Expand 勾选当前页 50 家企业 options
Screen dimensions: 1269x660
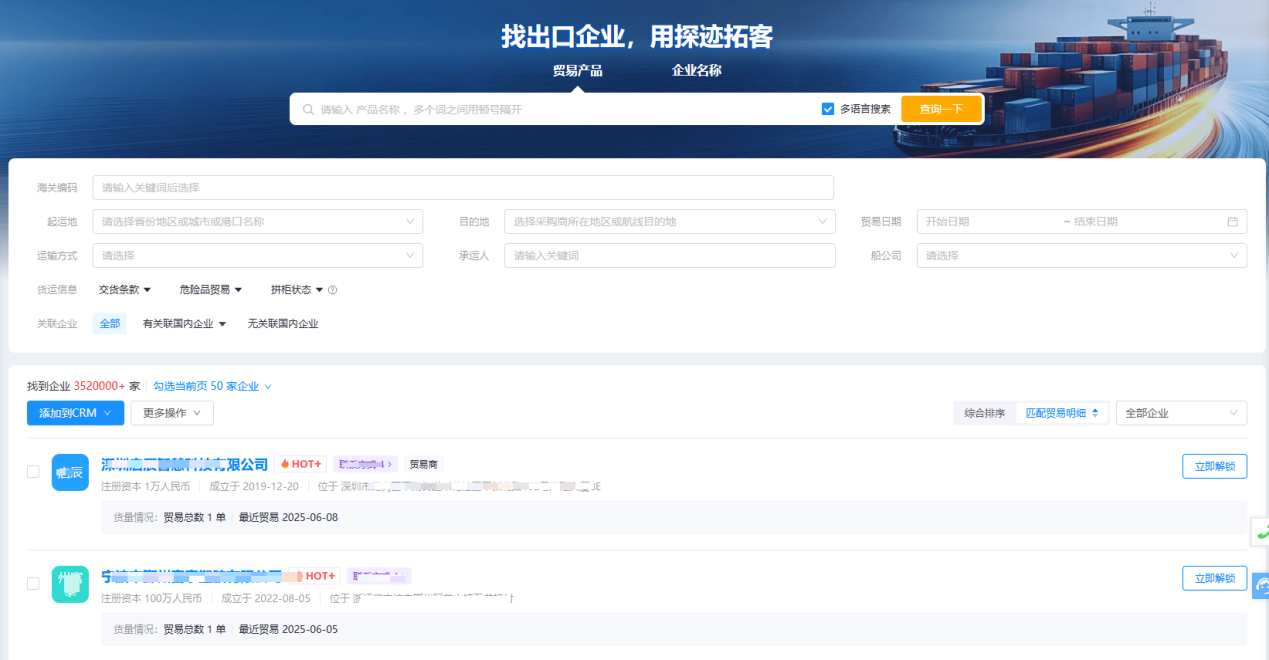[213, 386]
